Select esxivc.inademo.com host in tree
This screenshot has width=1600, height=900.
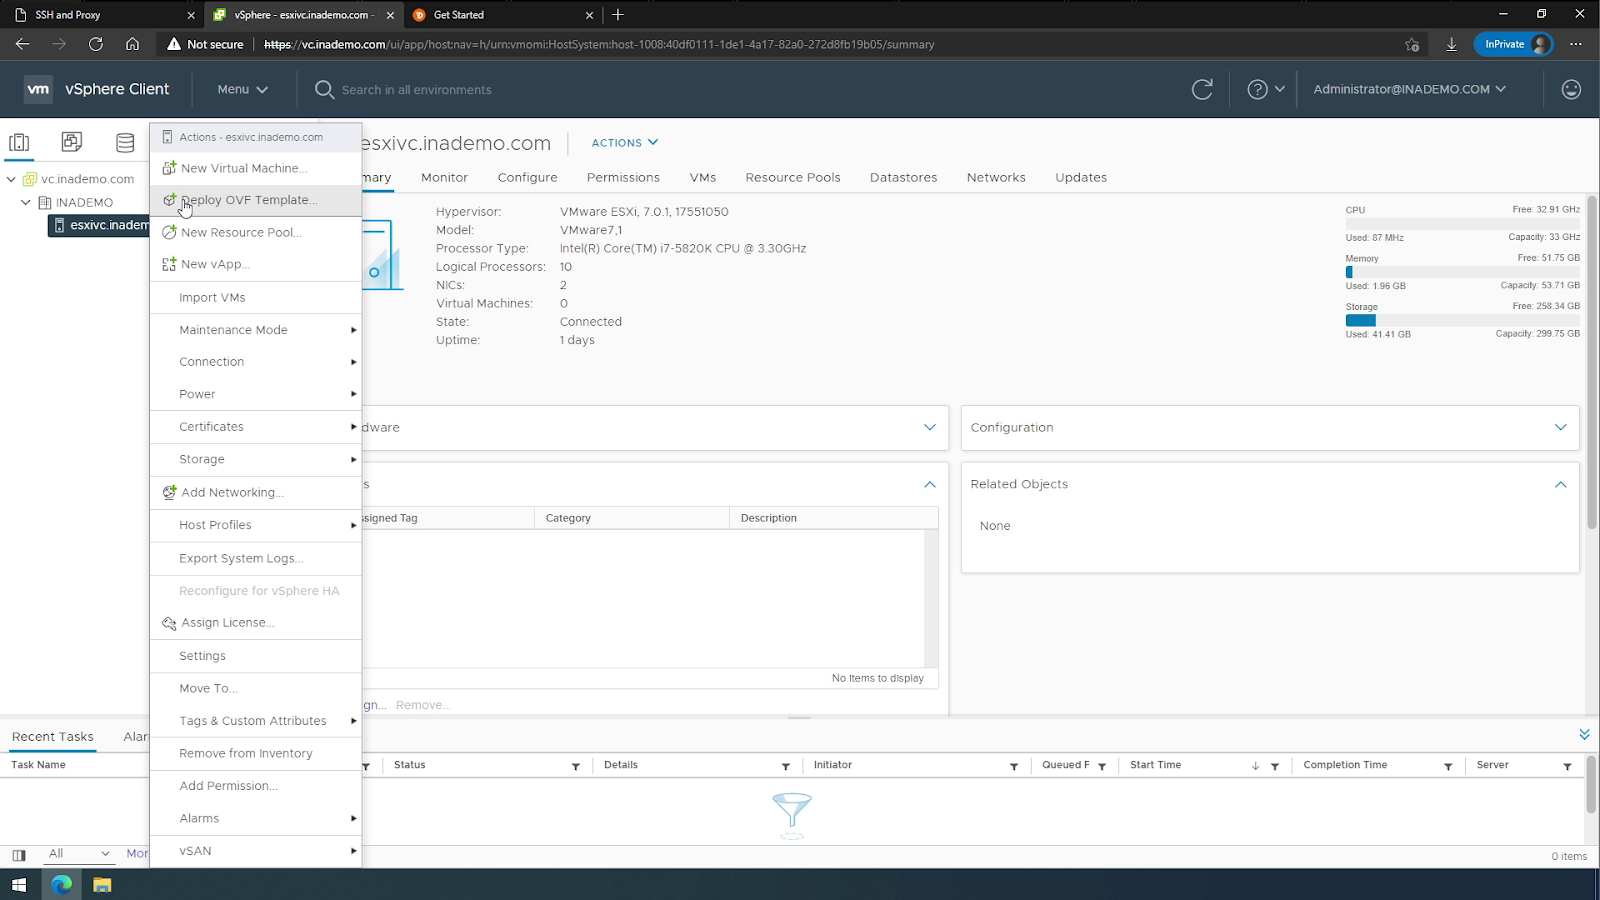98,225
